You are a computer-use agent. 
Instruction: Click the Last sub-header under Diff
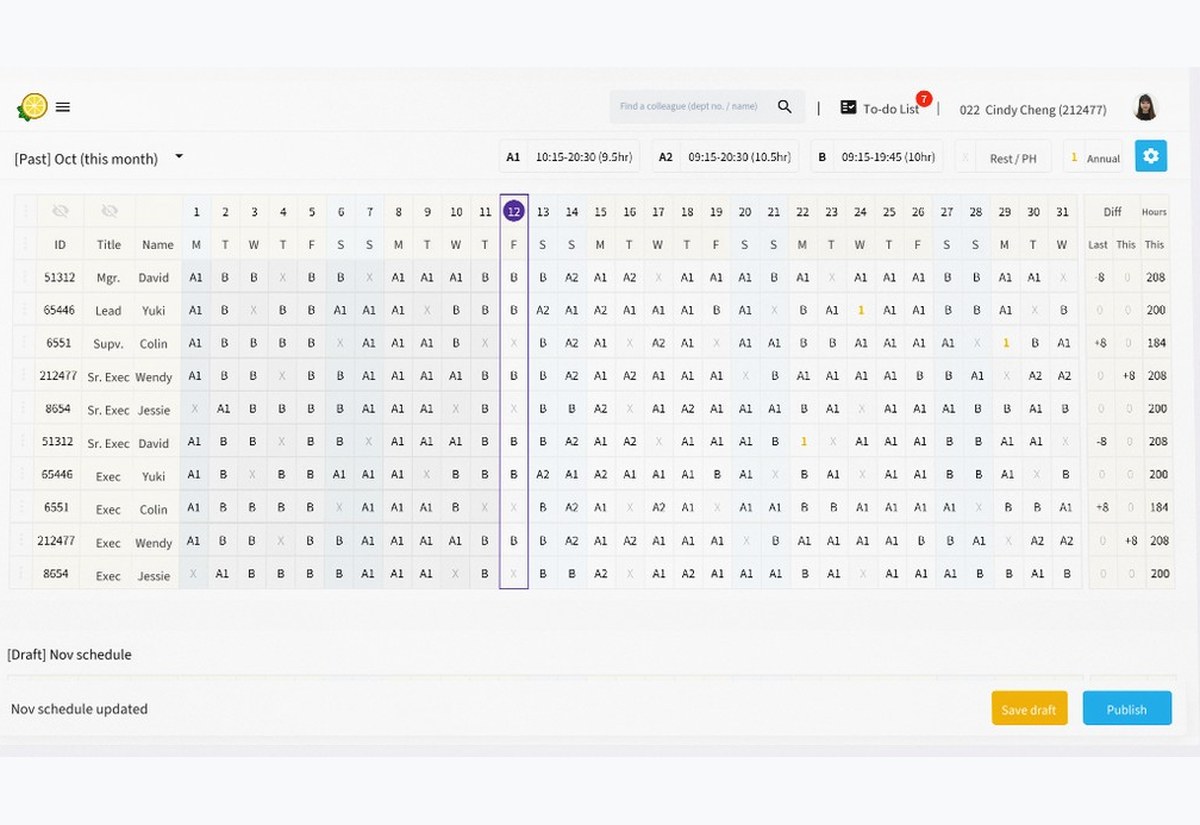click(x=1098, y=244)
